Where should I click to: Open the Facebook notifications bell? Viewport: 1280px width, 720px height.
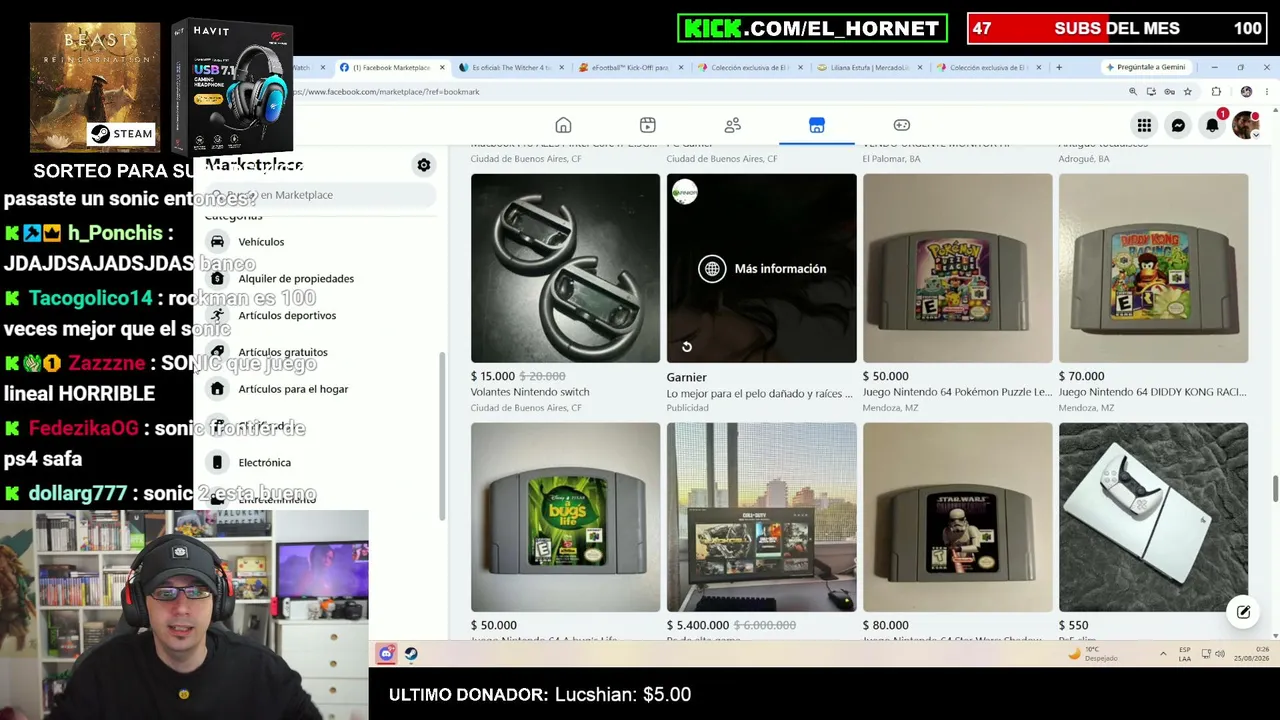coord(1212,125)
